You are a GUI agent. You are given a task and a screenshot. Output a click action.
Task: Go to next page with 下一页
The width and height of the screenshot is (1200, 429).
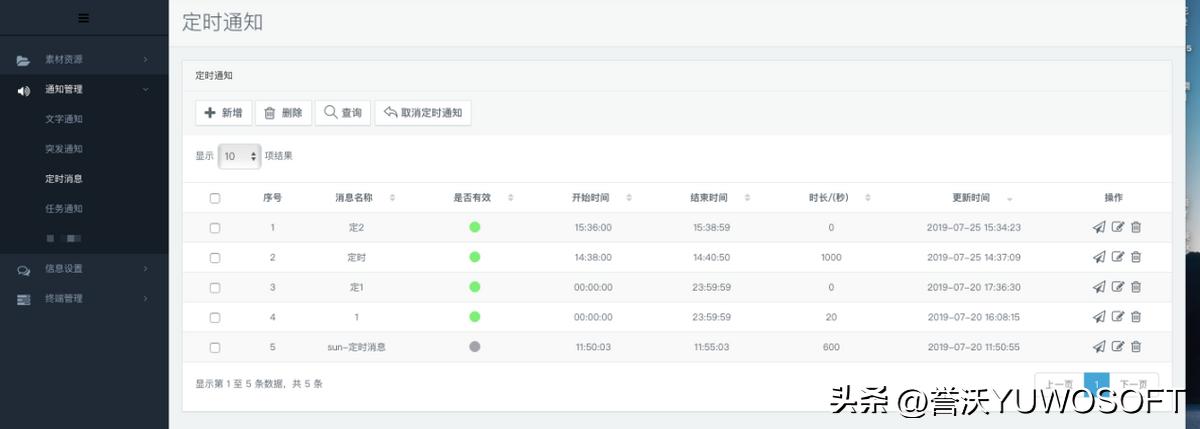(x=1134, y=385)
